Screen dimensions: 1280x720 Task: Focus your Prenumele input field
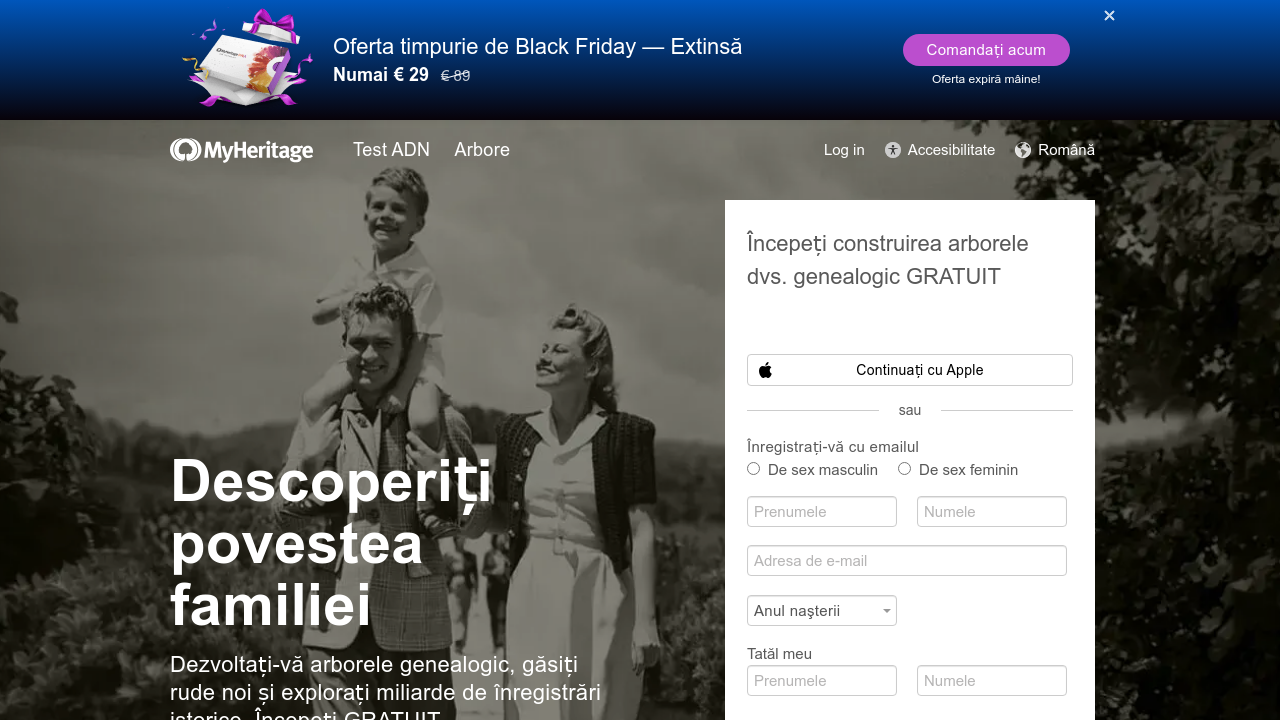(822, 512)
